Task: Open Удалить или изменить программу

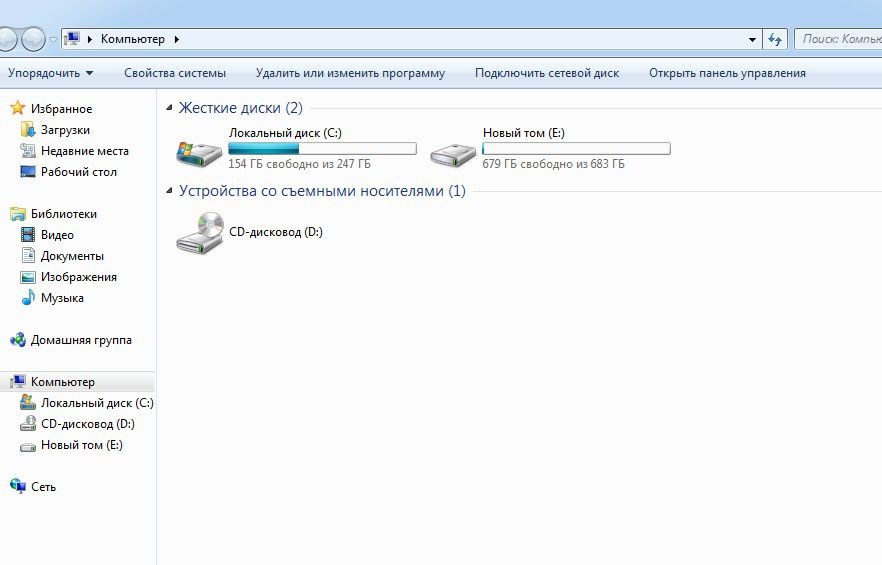Action: pyautogui.click(x=350, y=73)
